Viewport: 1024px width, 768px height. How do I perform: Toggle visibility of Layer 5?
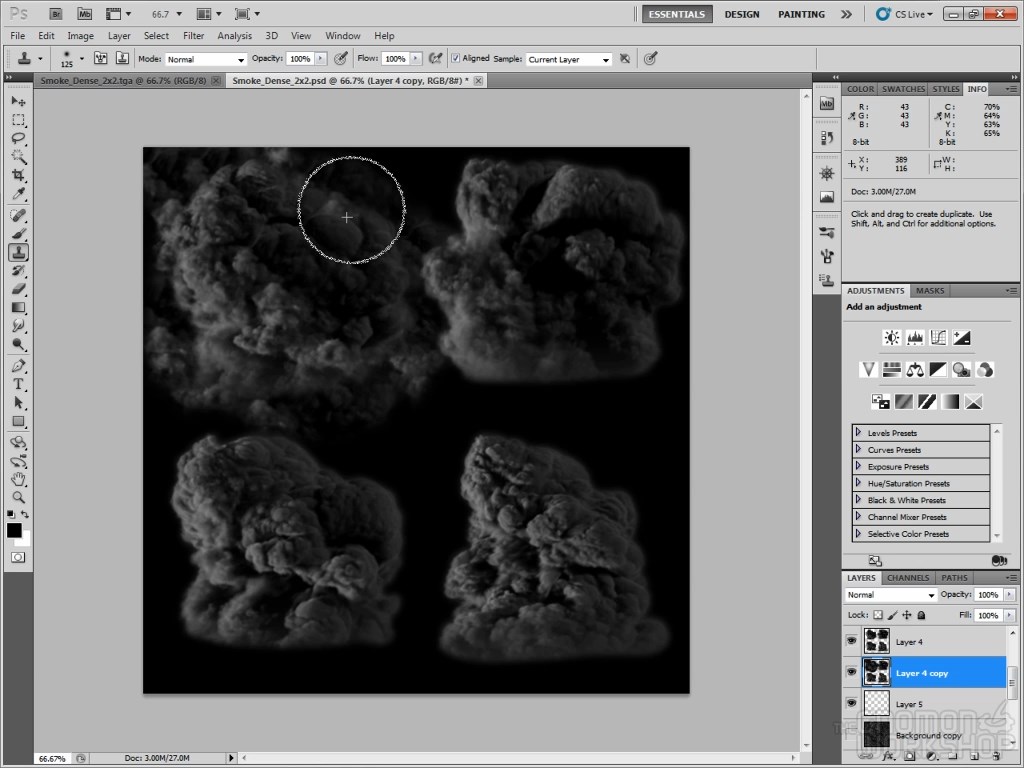(852, 704)
